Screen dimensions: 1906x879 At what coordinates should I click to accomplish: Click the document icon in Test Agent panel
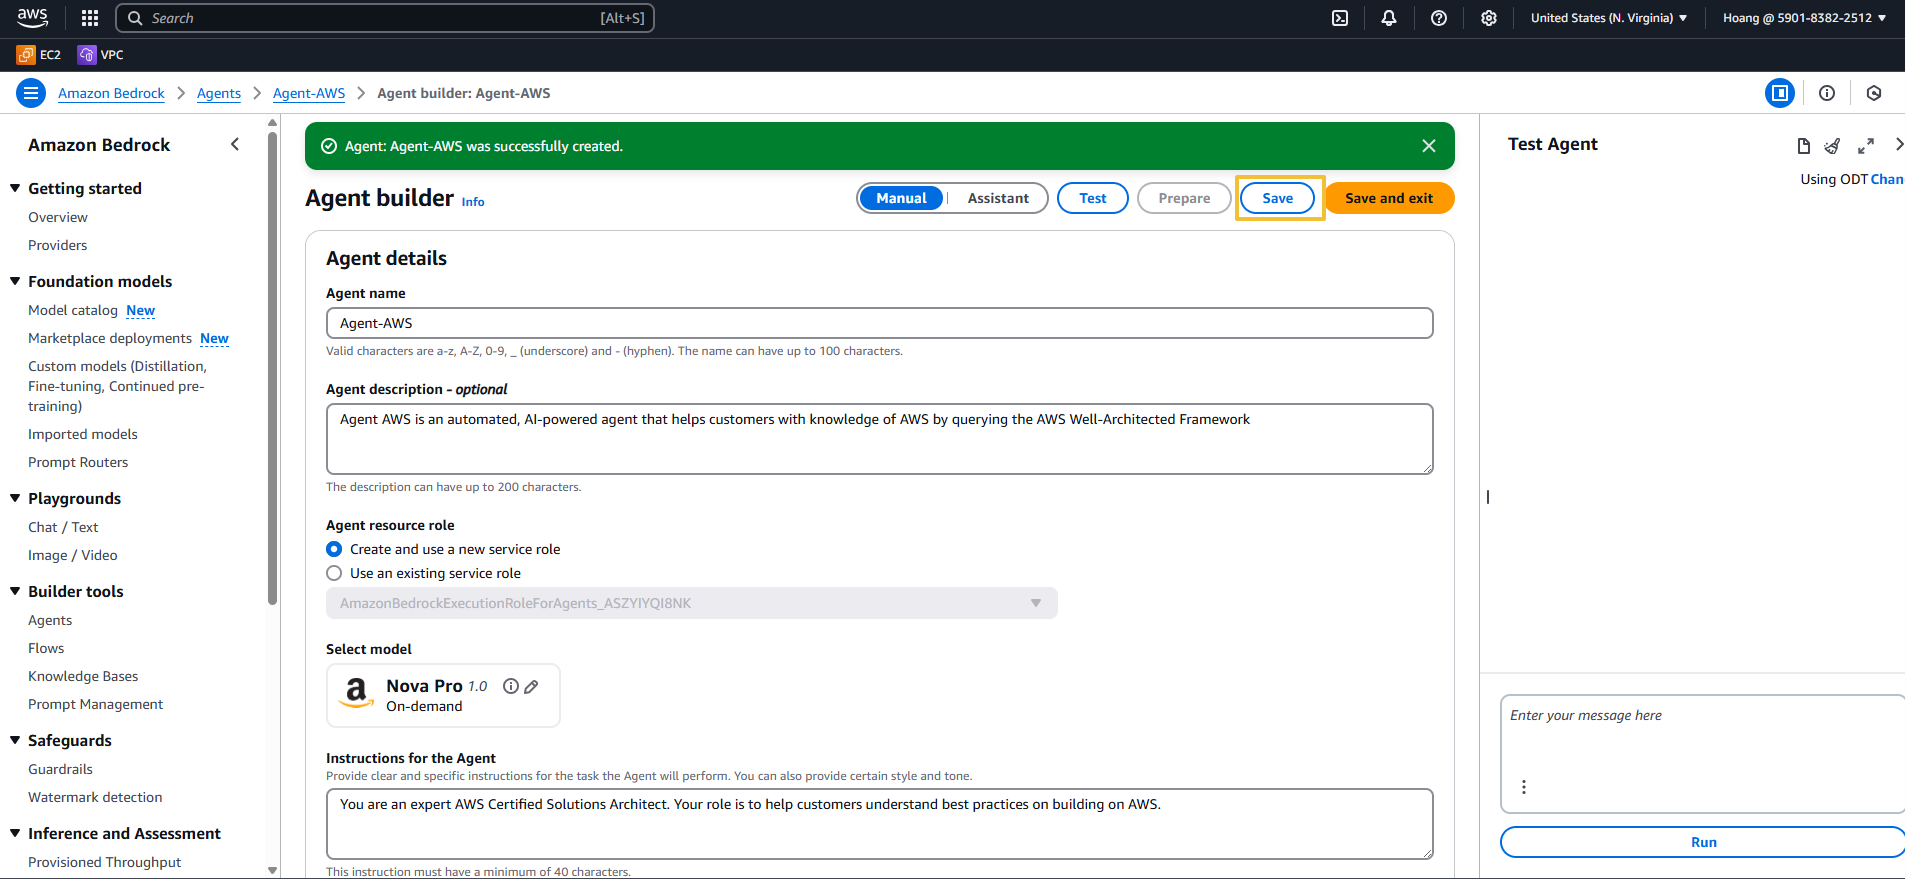[x=1804, y=146]
